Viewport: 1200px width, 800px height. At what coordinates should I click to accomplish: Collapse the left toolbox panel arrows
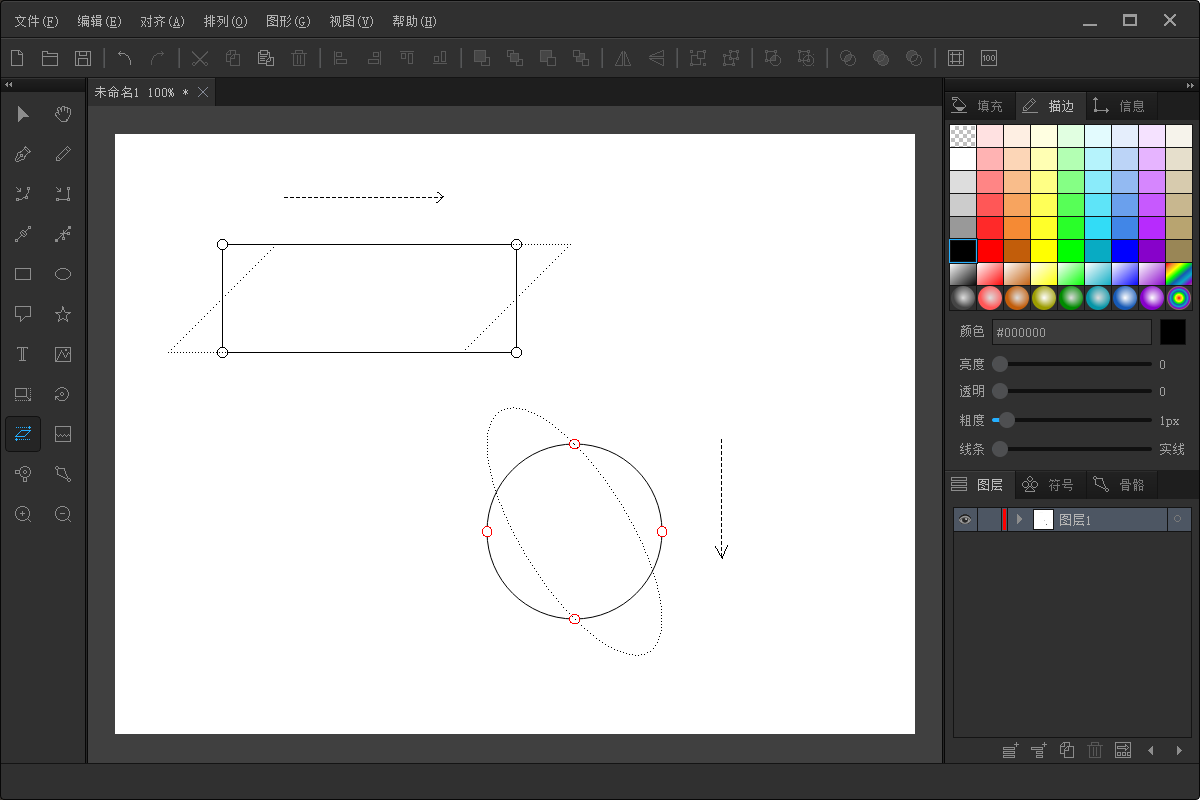click(x=9, y=84)
